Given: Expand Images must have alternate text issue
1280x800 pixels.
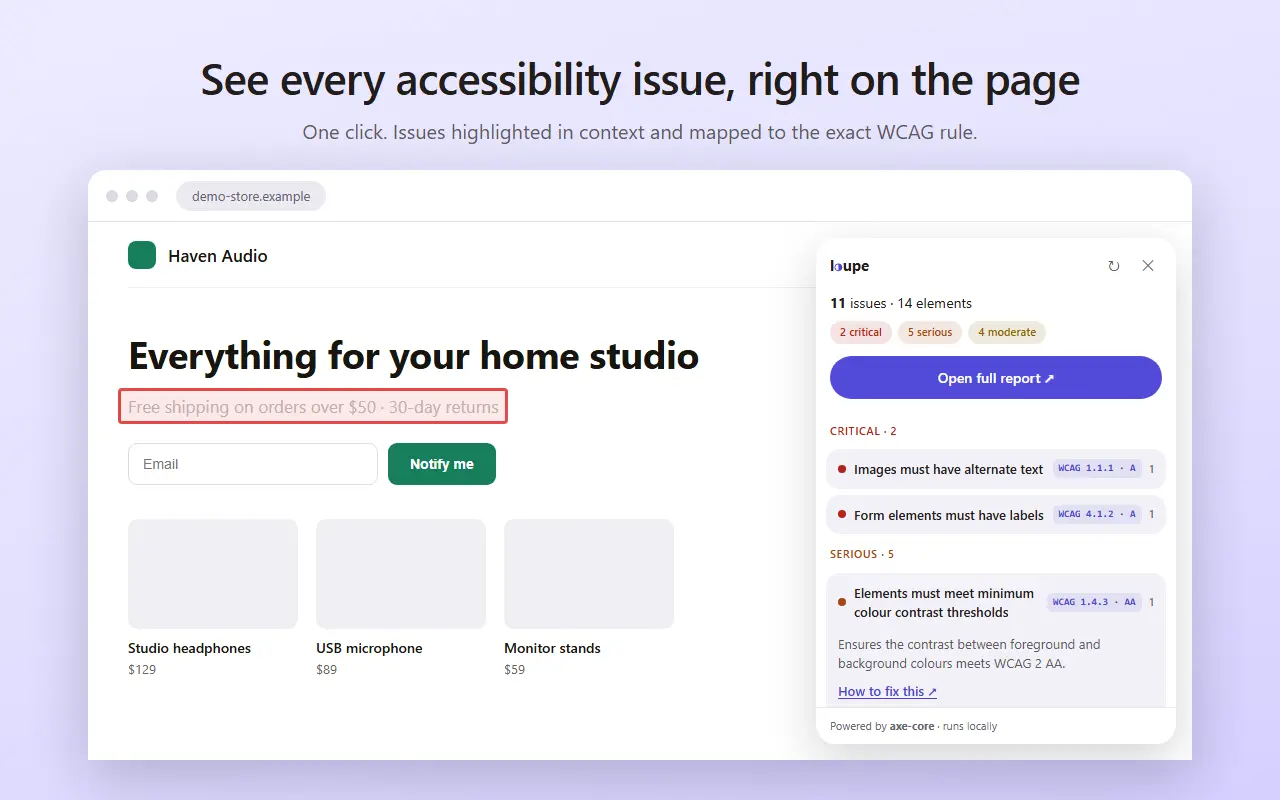Looking at the screenshot, I should [996, 469].
